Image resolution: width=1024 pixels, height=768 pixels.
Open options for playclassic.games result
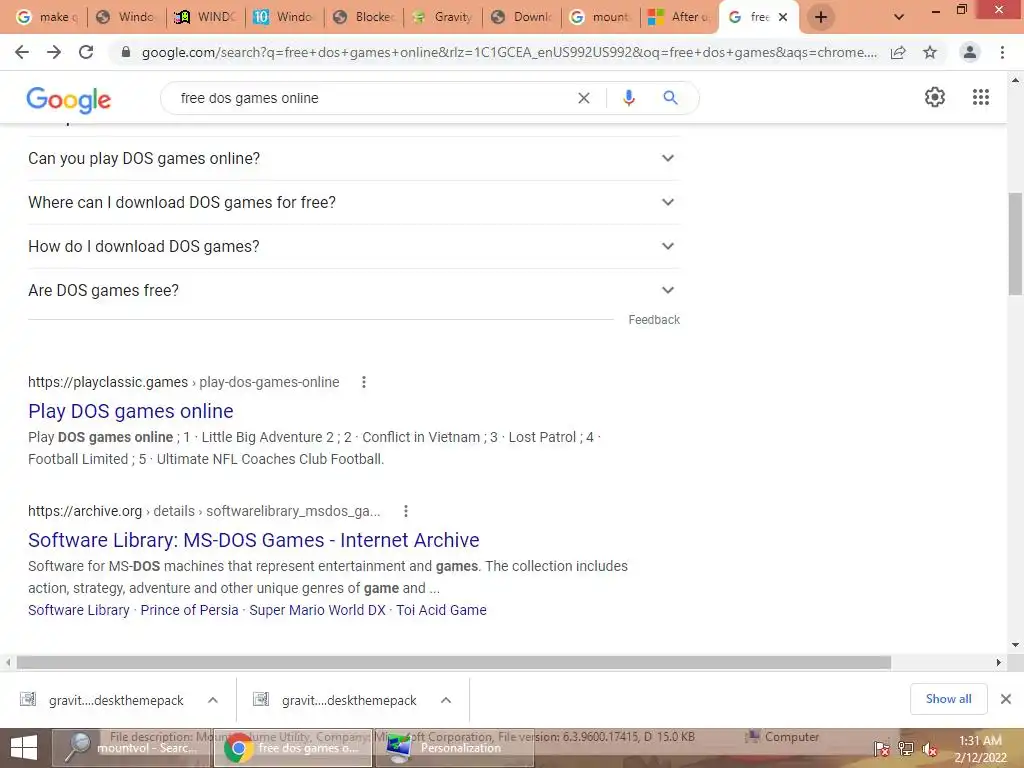364,382
